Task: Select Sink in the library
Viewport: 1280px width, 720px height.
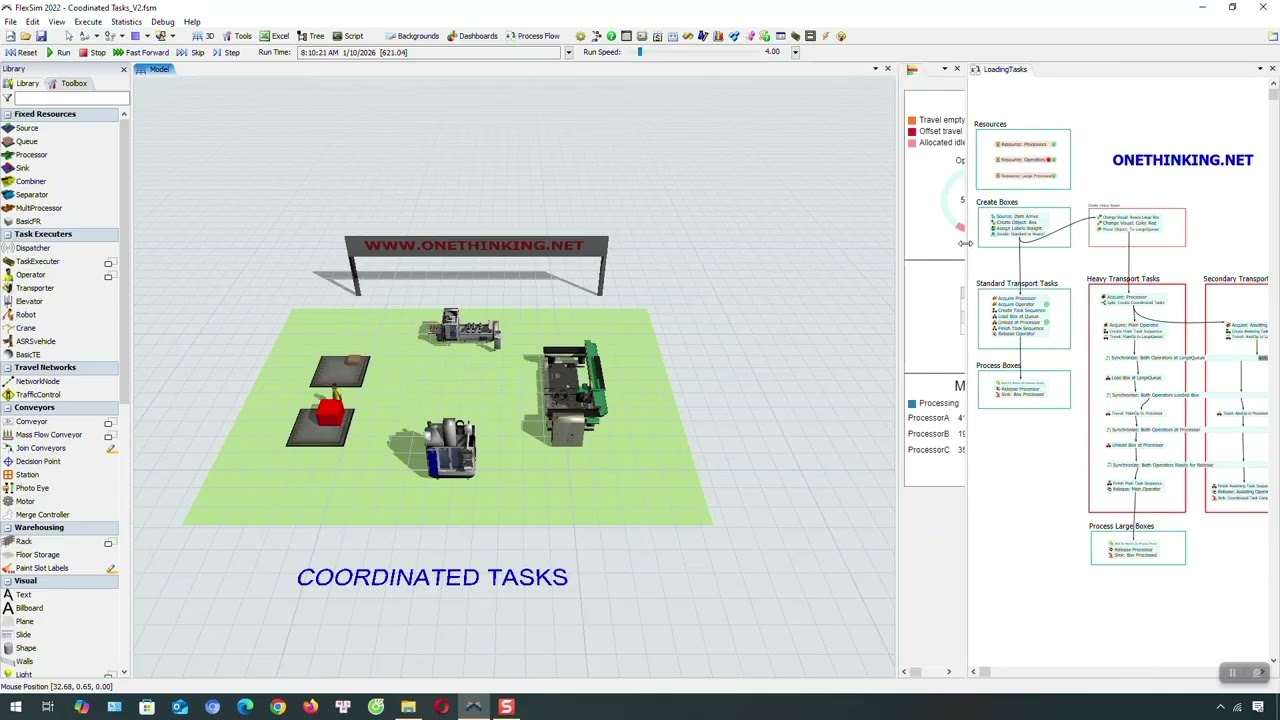Action: point(23,168)
